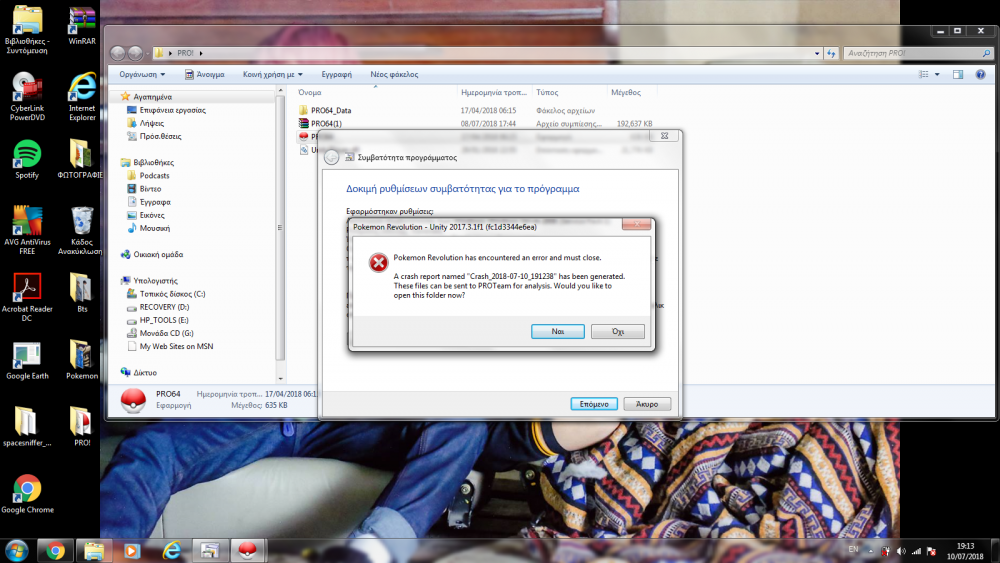The image size is (1000, 563).
Task: Open the WinRAR desktop shortcut
Action: 82,26
